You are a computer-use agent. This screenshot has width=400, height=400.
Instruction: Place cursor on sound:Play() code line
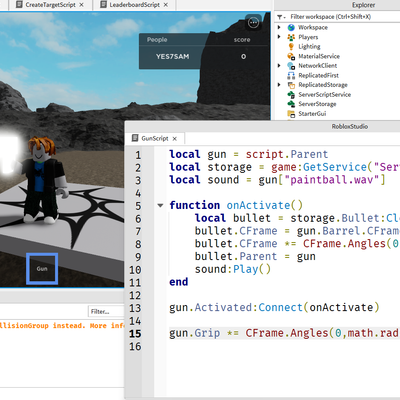(233, 269)
